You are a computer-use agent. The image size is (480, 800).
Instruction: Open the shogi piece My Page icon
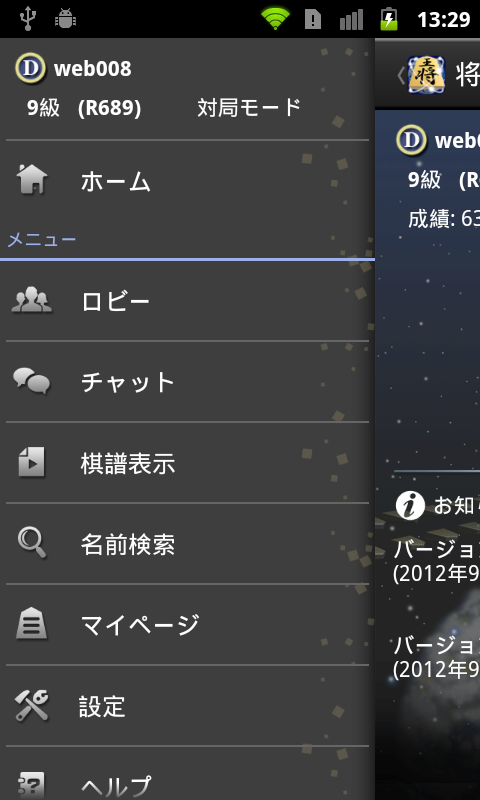point(32,624)
